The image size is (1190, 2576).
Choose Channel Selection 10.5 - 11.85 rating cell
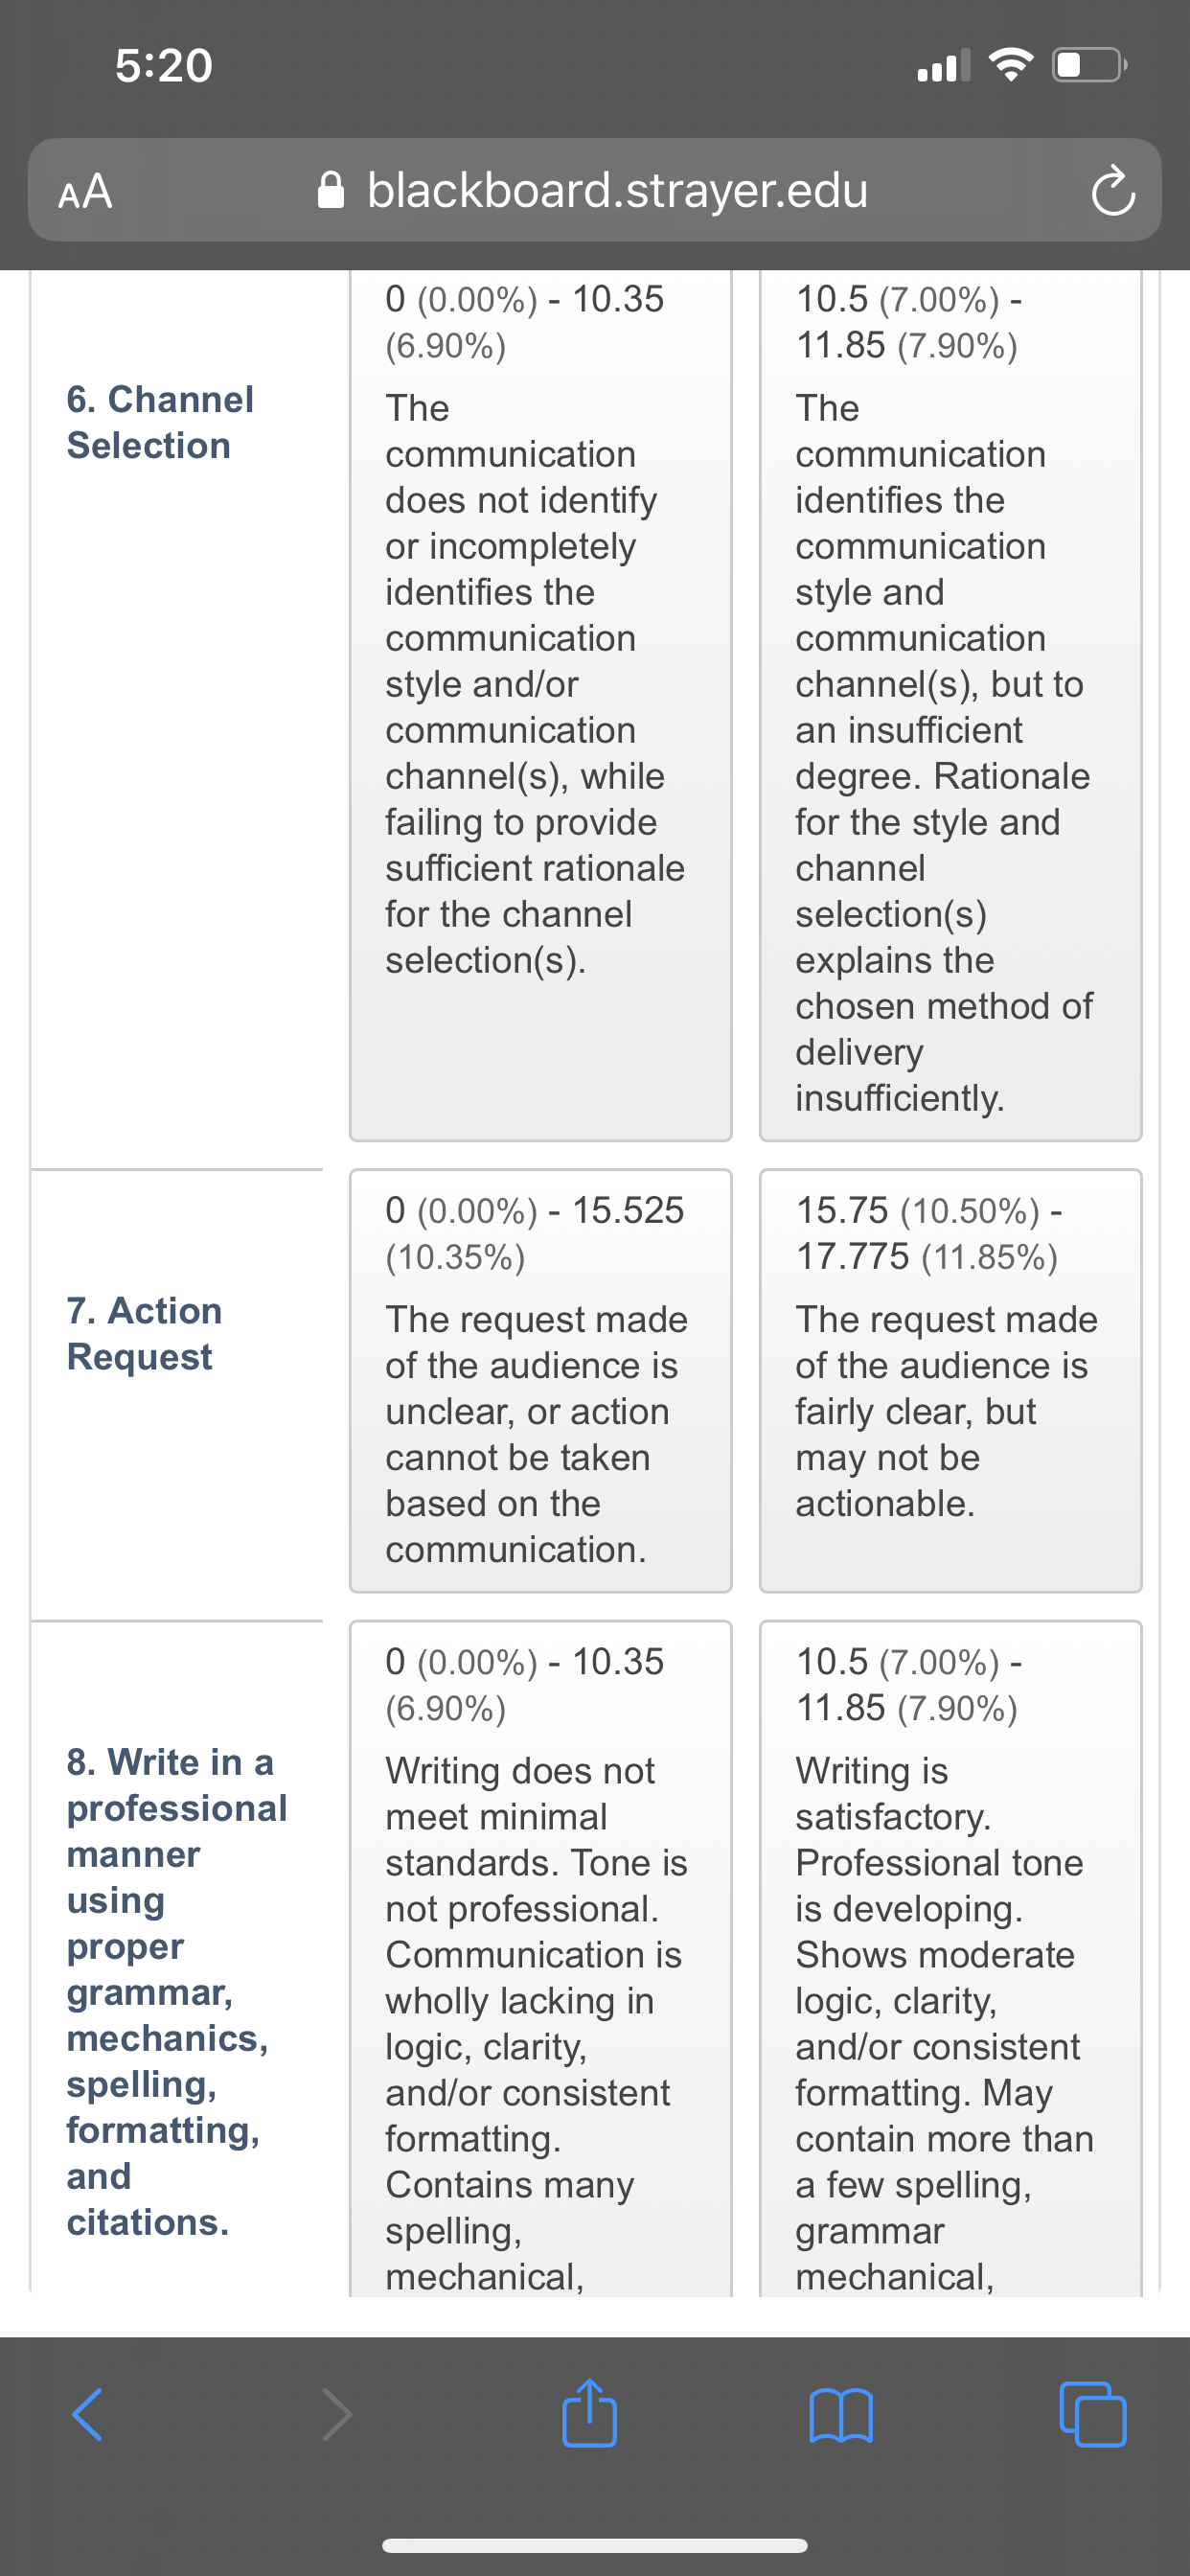tap(950, 705)
